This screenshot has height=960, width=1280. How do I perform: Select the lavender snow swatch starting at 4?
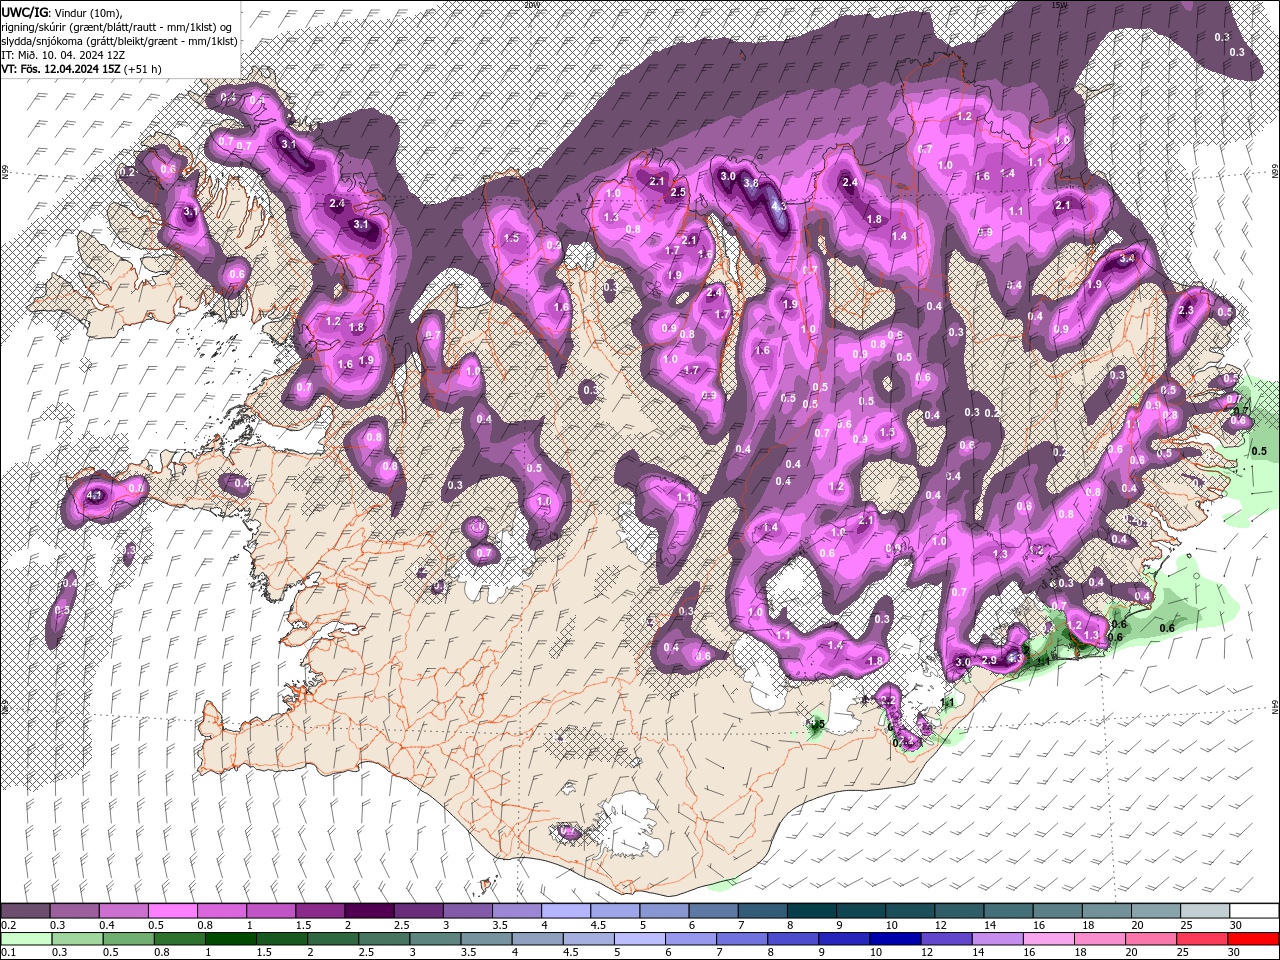point(565,911)
